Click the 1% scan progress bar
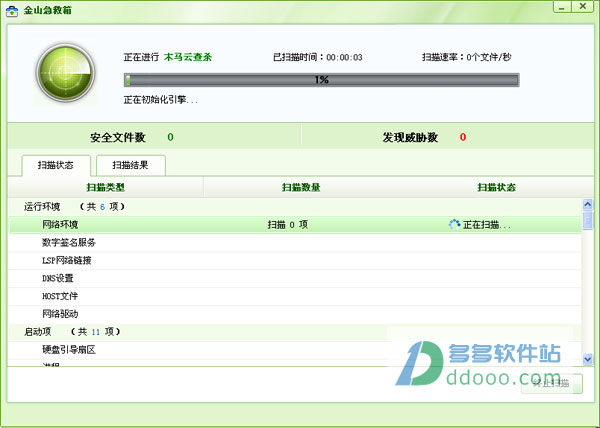Screen dimensions: 600x428 (x=321, y=80)
